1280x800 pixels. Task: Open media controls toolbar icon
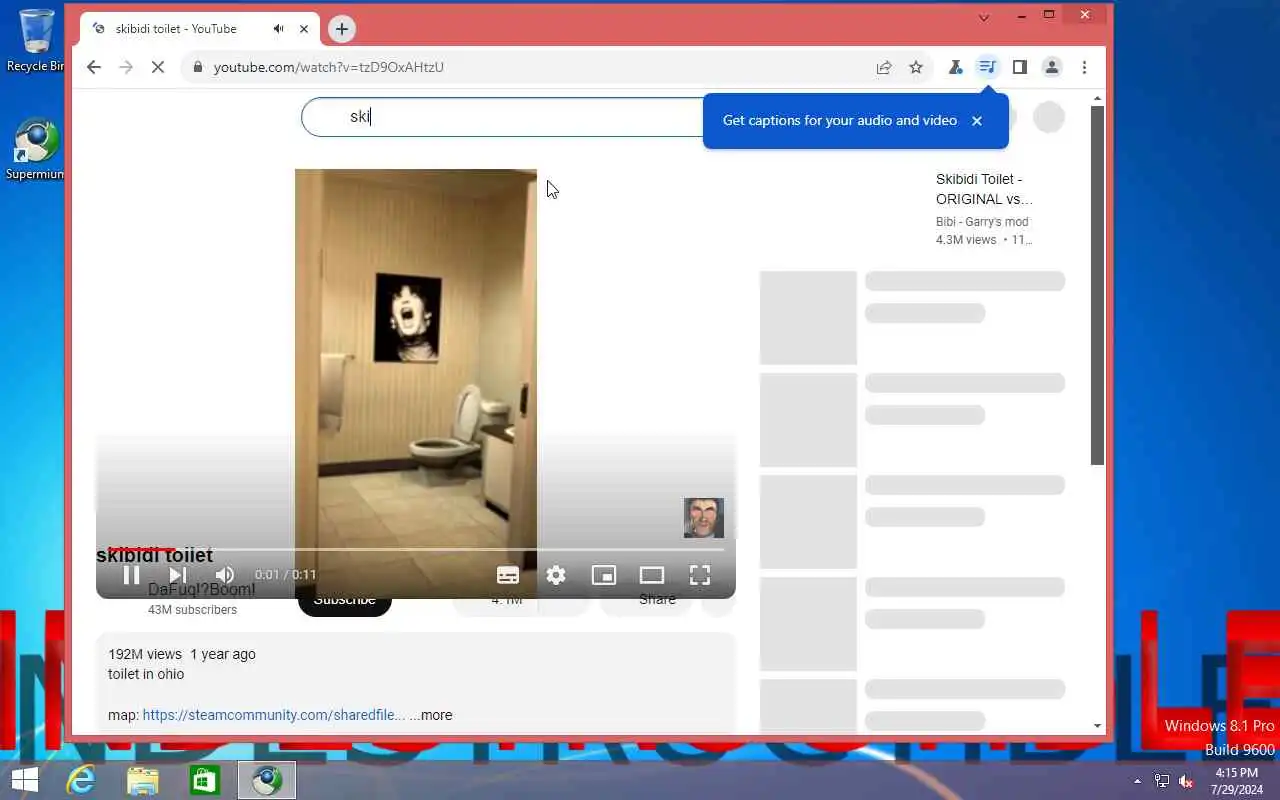(987, 67)
